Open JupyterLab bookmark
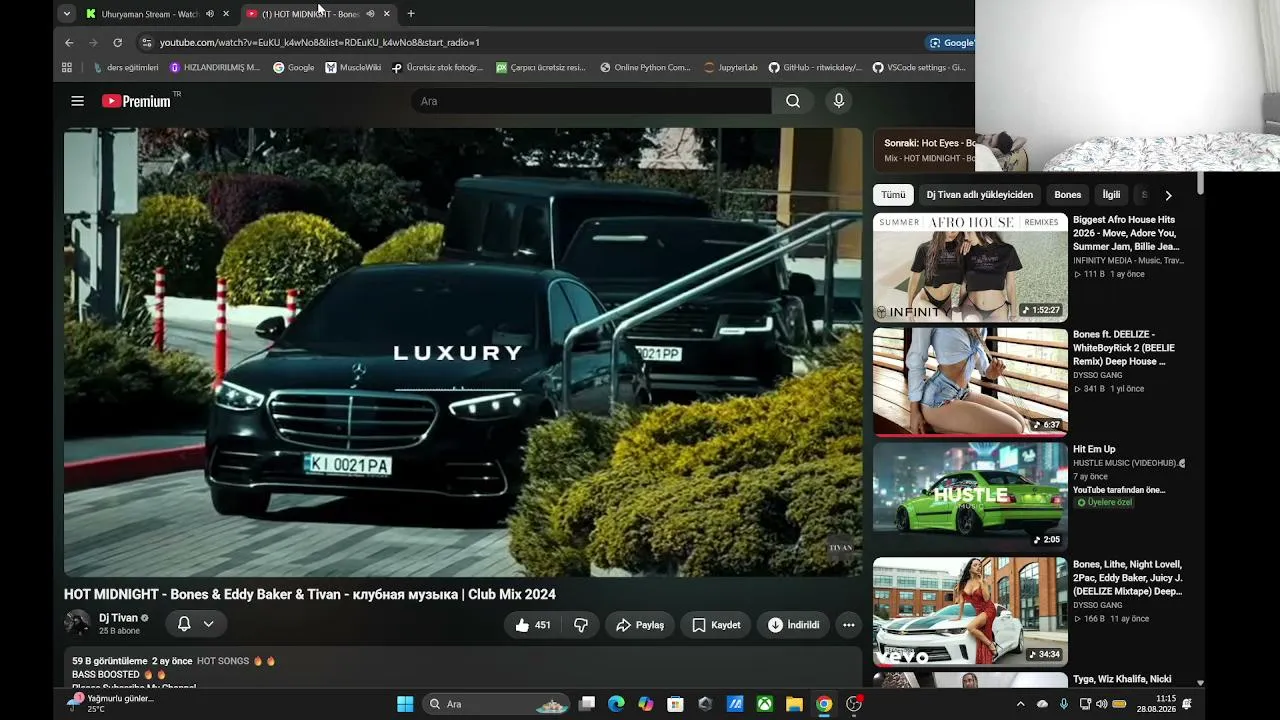This screenshot has width=1280, height=720. tap(731, 68)
